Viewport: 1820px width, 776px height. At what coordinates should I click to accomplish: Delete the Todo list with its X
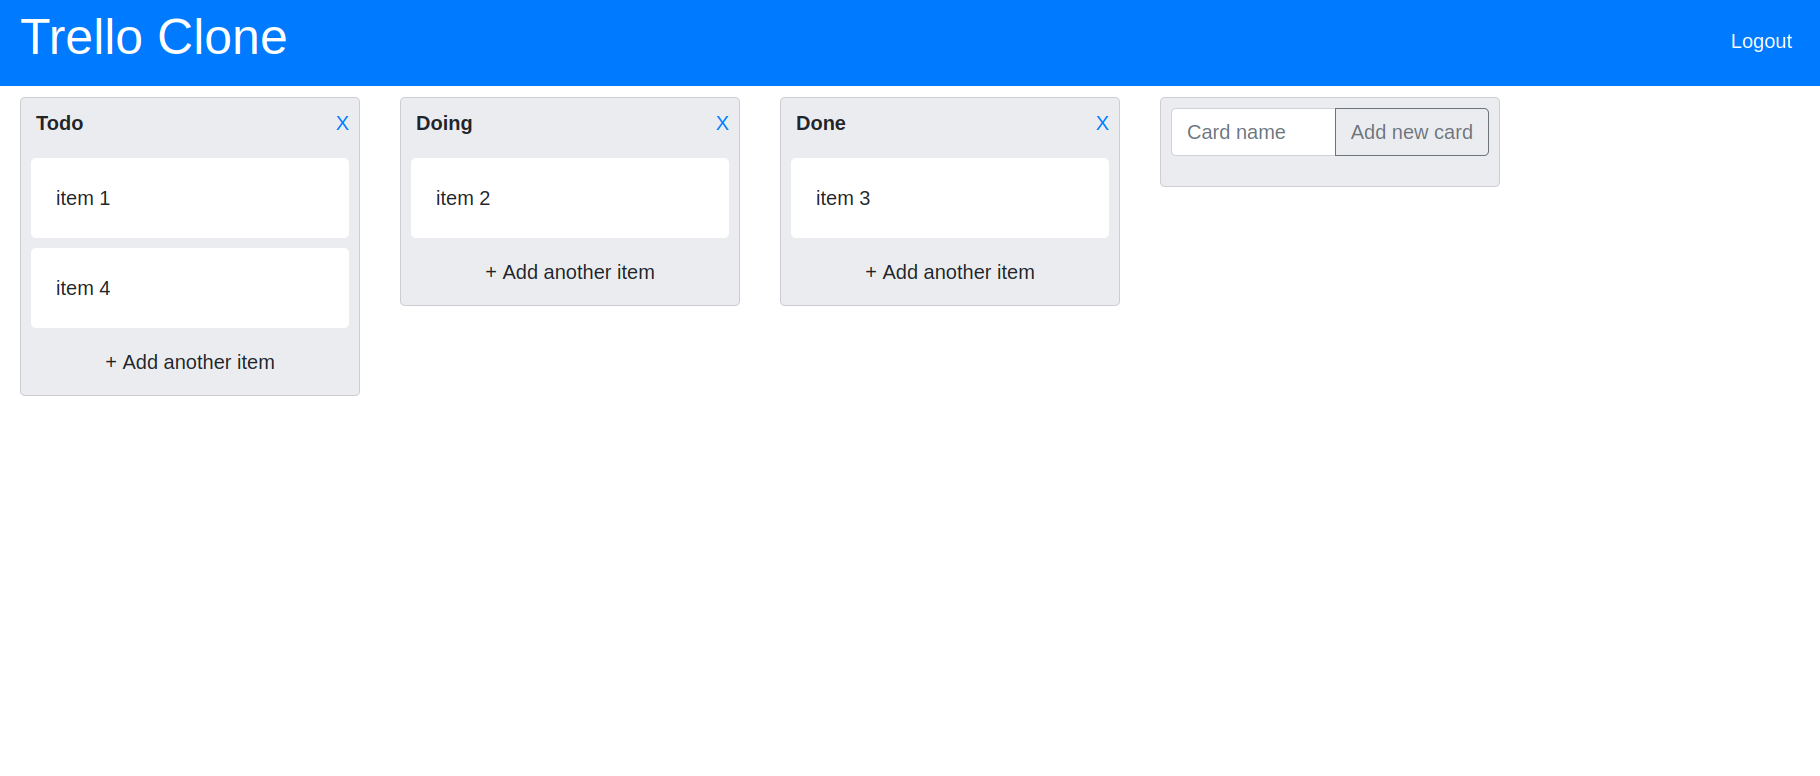tap(342, 123)
